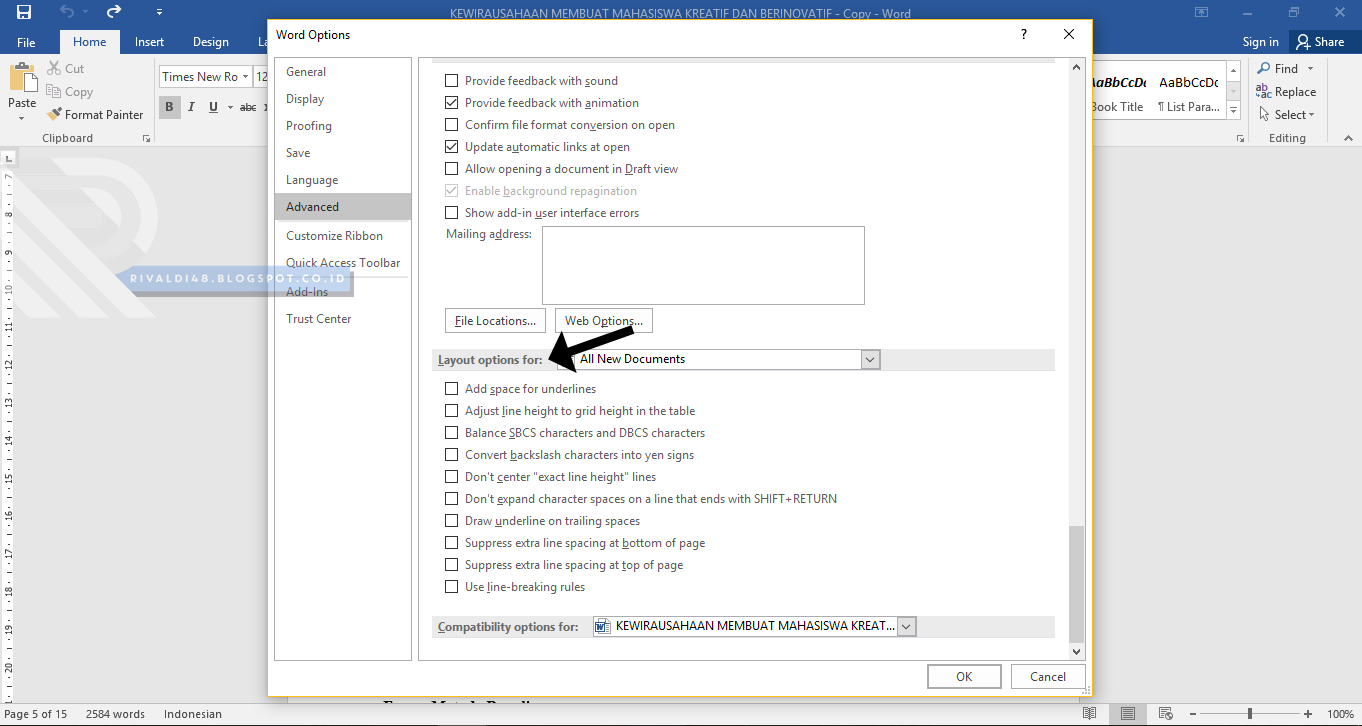Viewport: 1362px width, 726px height.
Task: Click the File Locations button
Action: (x=495, y=320)
